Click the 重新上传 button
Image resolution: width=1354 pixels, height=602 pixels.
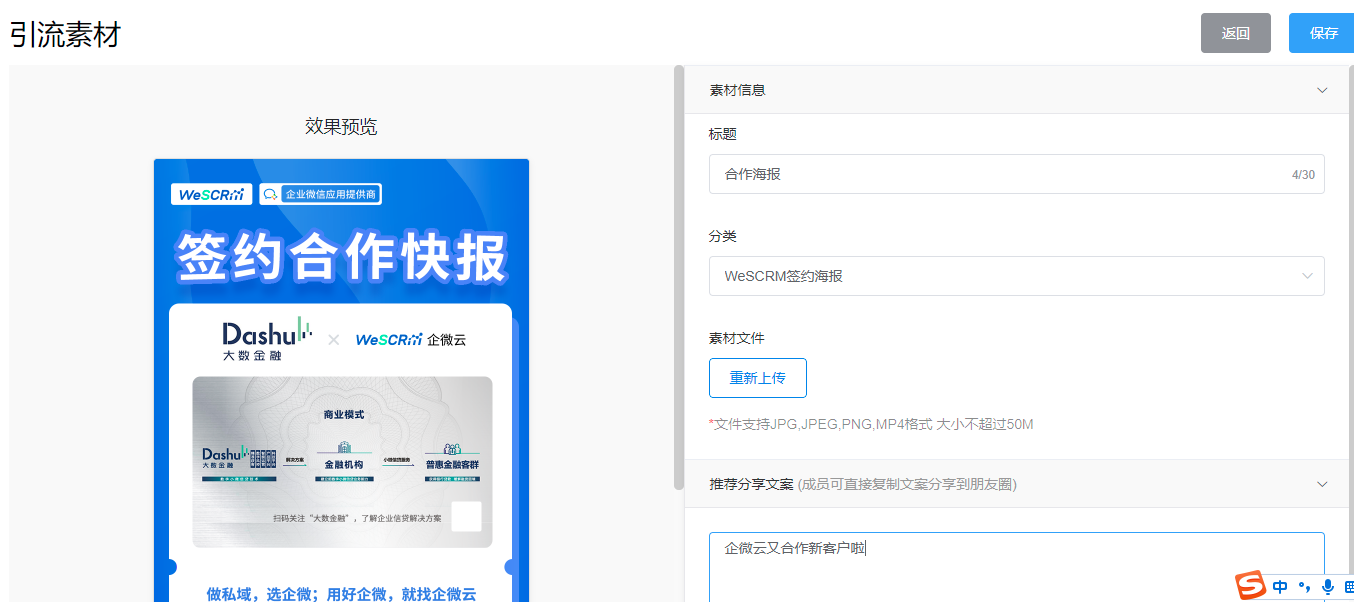point(757,378)
